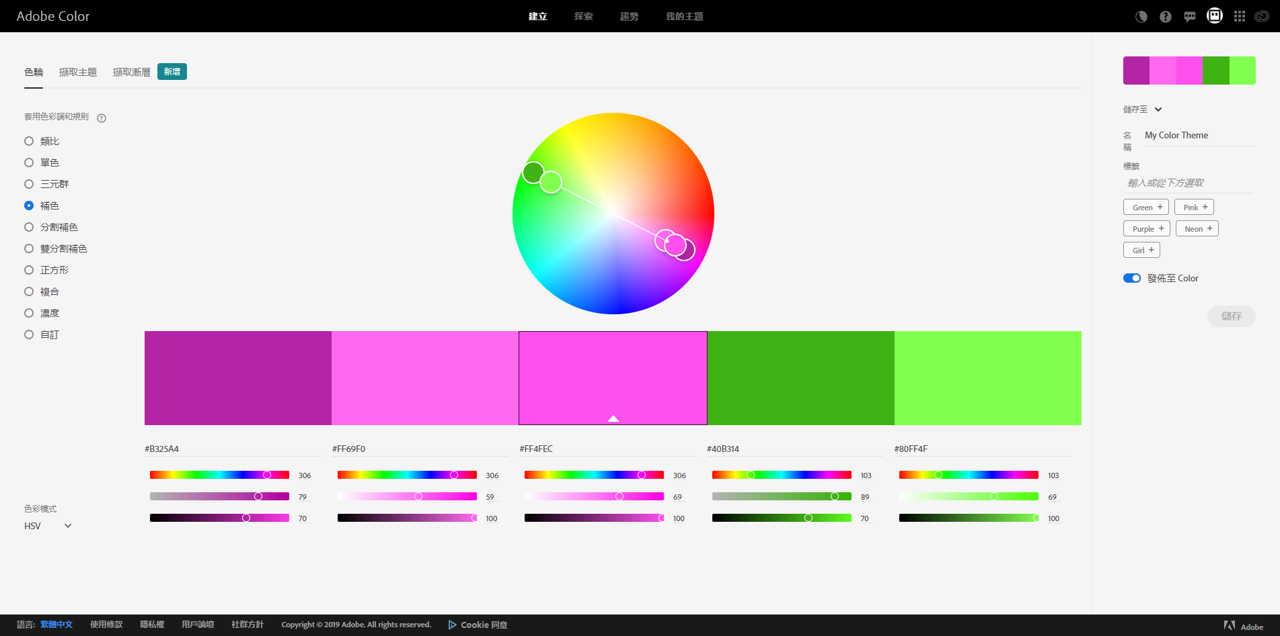
Task: Open the 探索 top navigation item
Action: pos(584,17)
